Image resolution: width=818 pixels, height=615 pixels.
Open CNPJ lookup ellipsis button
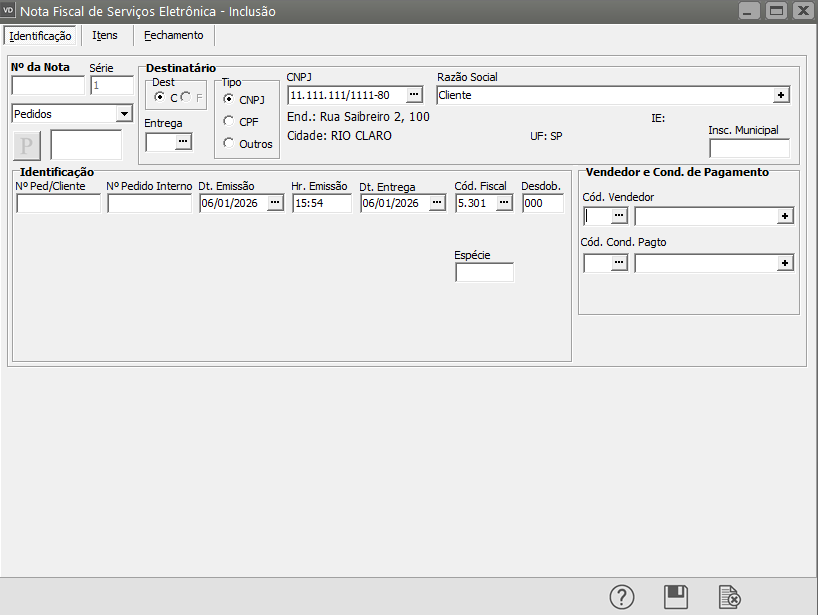(x=414, y=95)
